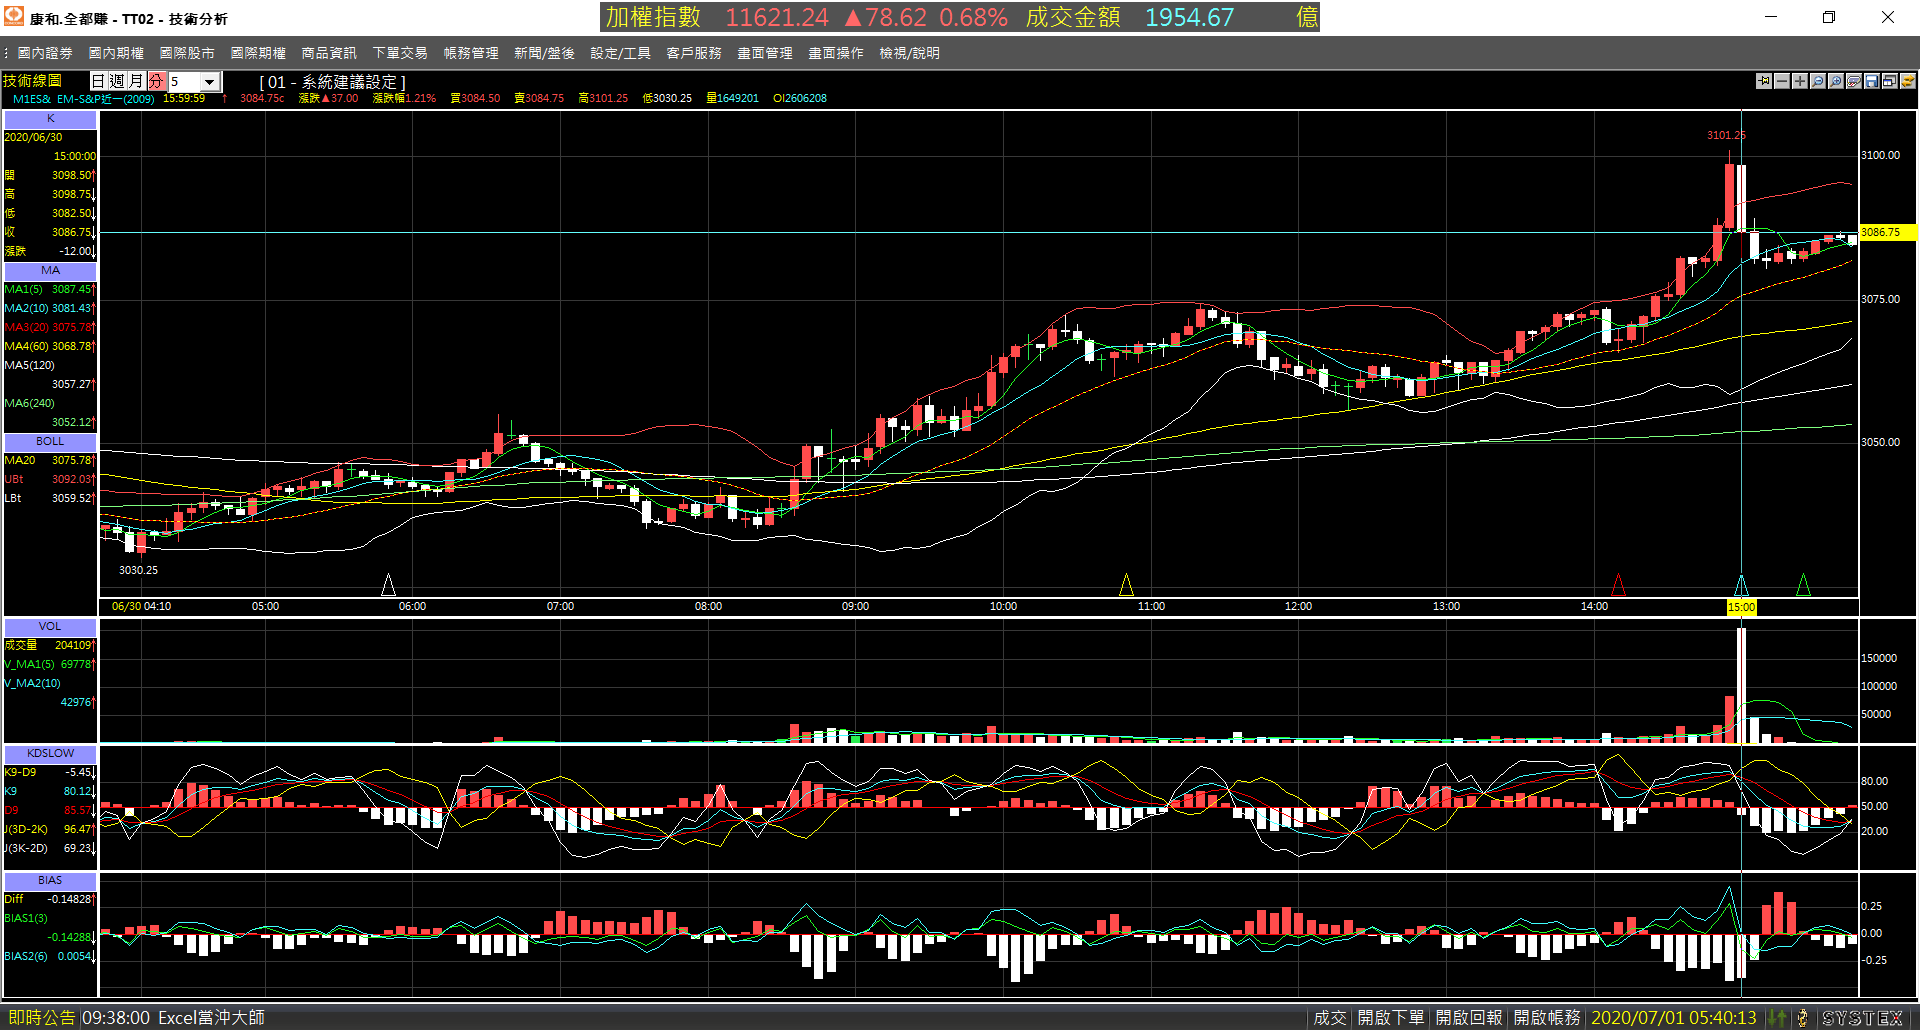Open the 國內證券 menu
Screen dimensions: 1920x1030
point(45,53)
